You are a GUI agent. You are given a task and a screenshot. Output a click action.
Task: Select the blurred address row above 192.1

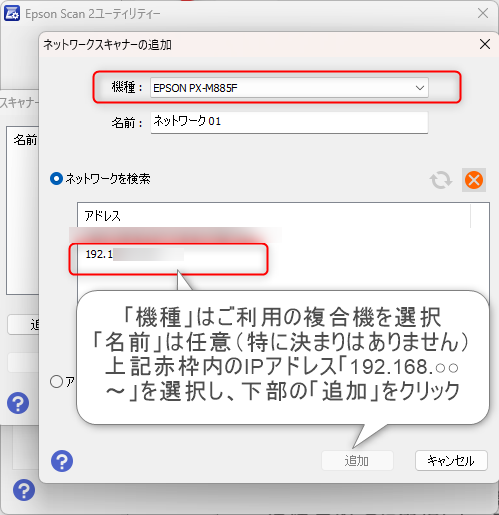tap(176, 235)
